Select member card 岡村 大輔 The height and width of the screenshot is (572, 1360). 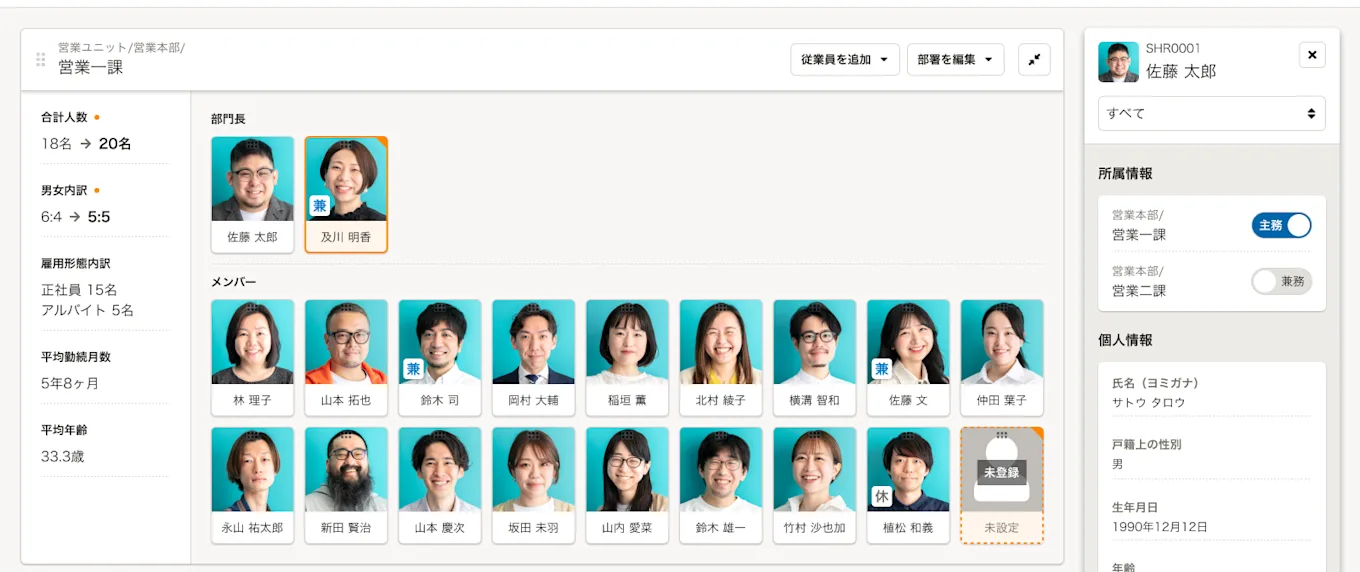(x=534, y=358)
